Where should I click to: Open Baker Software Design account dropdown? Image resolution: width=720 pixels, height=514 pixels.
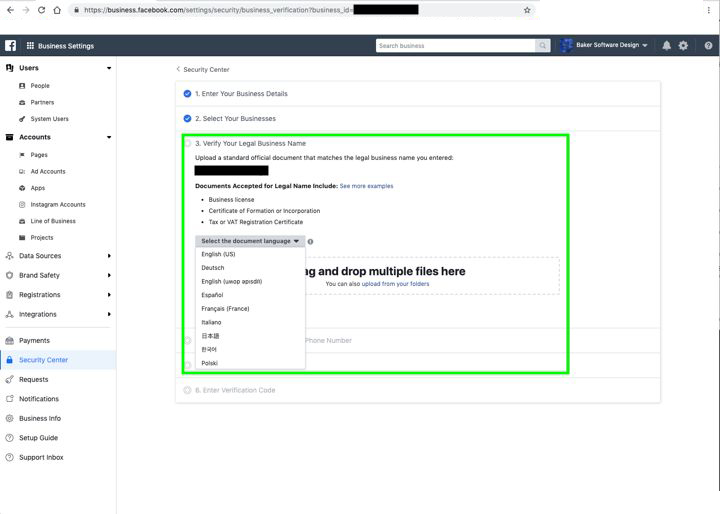(x=604, y=45)
